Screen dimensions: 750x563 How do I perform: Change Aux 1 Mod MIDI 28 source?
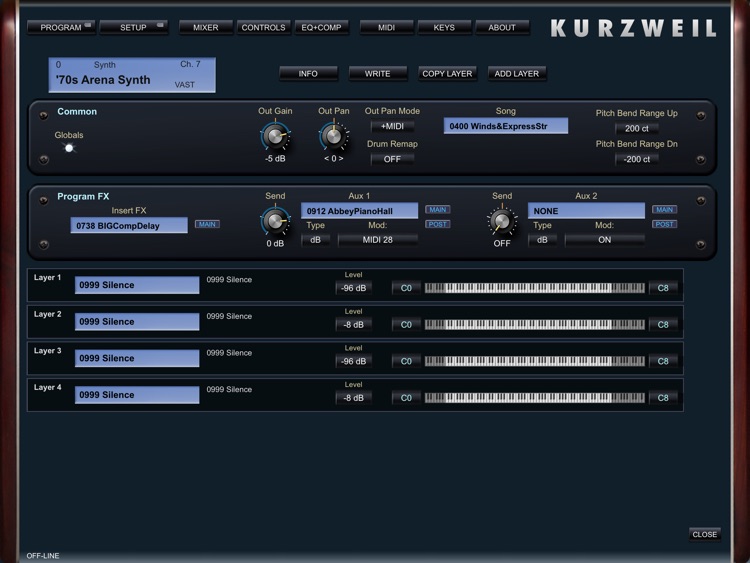pyautogui.click(x=377, y=240)
